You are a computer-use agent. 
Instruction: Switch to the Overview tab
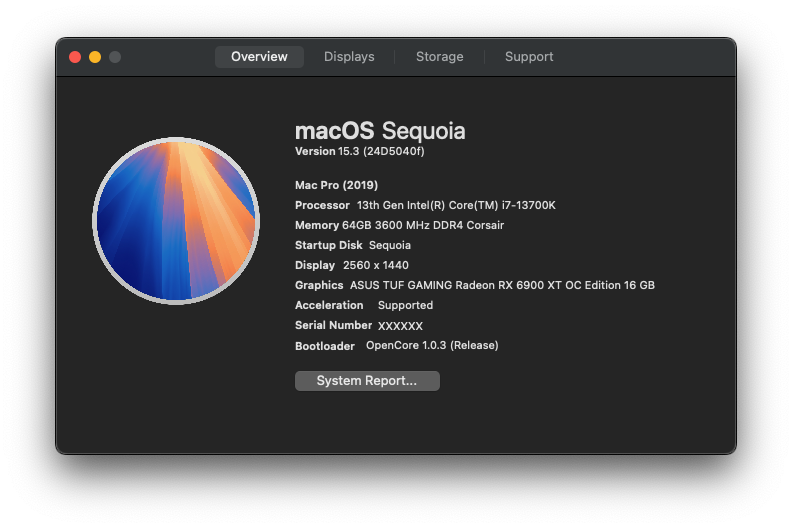tap(259, 57)
